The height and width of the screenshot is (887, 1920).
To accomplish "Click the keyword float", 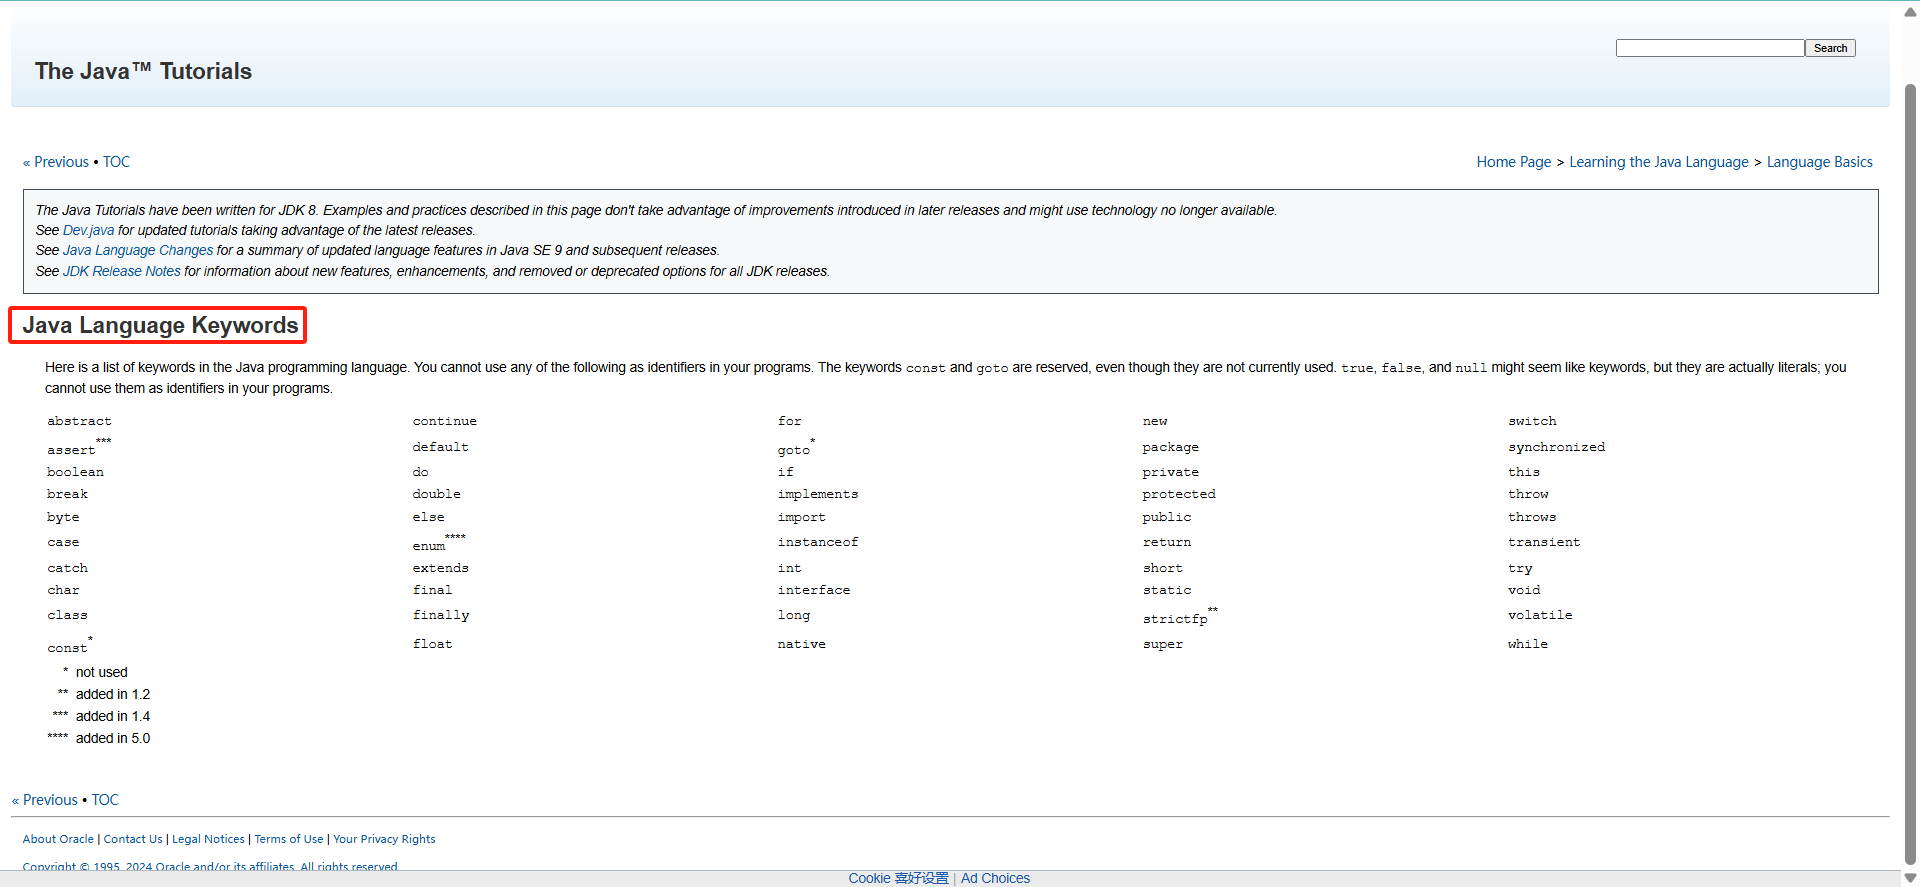I will [433, 644].
